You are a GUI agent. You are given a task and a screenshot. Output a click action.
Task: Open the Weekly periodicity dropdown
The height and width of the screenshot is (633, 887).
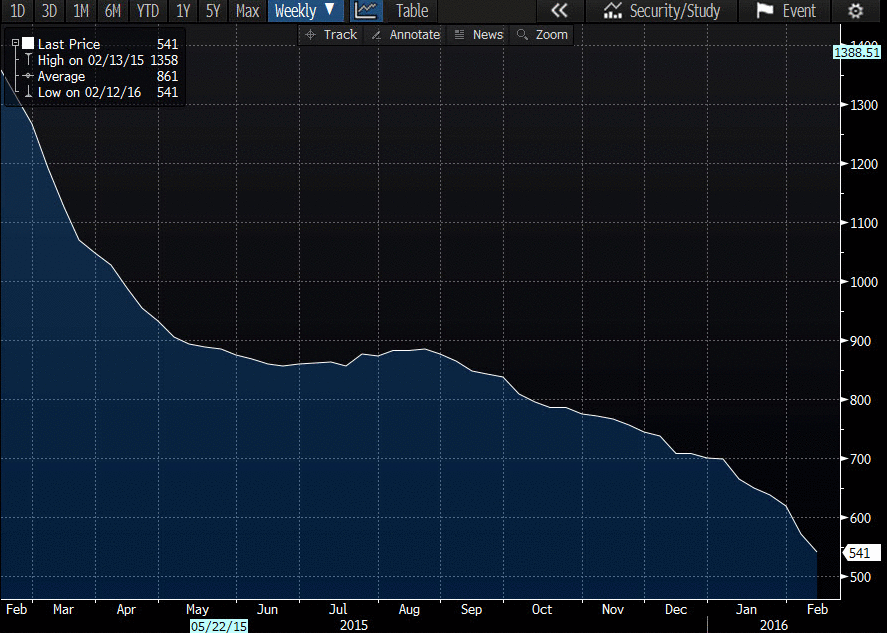pyautogui.click(x=308, y=11)
